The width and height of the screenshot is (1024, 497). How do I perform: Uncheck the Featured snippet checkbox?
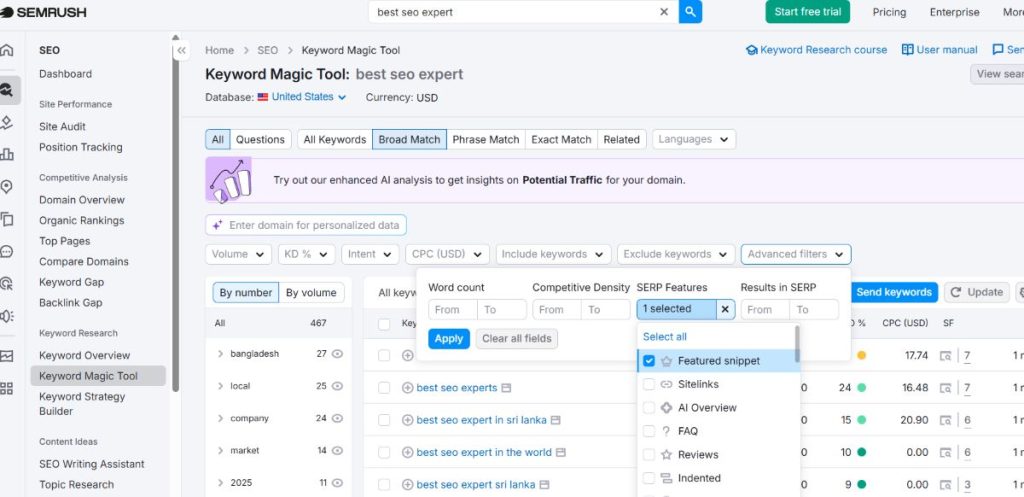click(648, 361)
